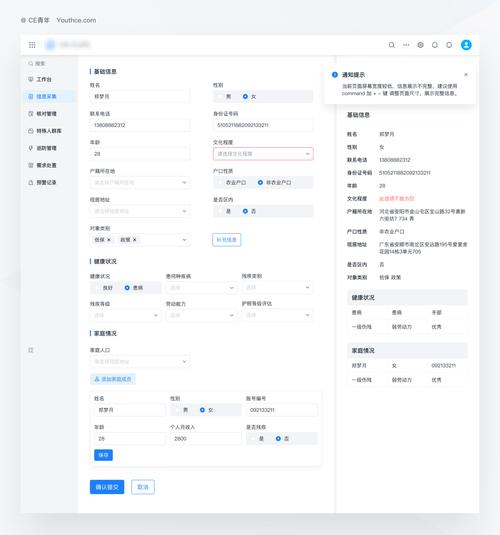Open 预警记录 in the sidebar menu
Image resolution: width=500 pixels, height=535 pixels.
(x=46, y=182)
